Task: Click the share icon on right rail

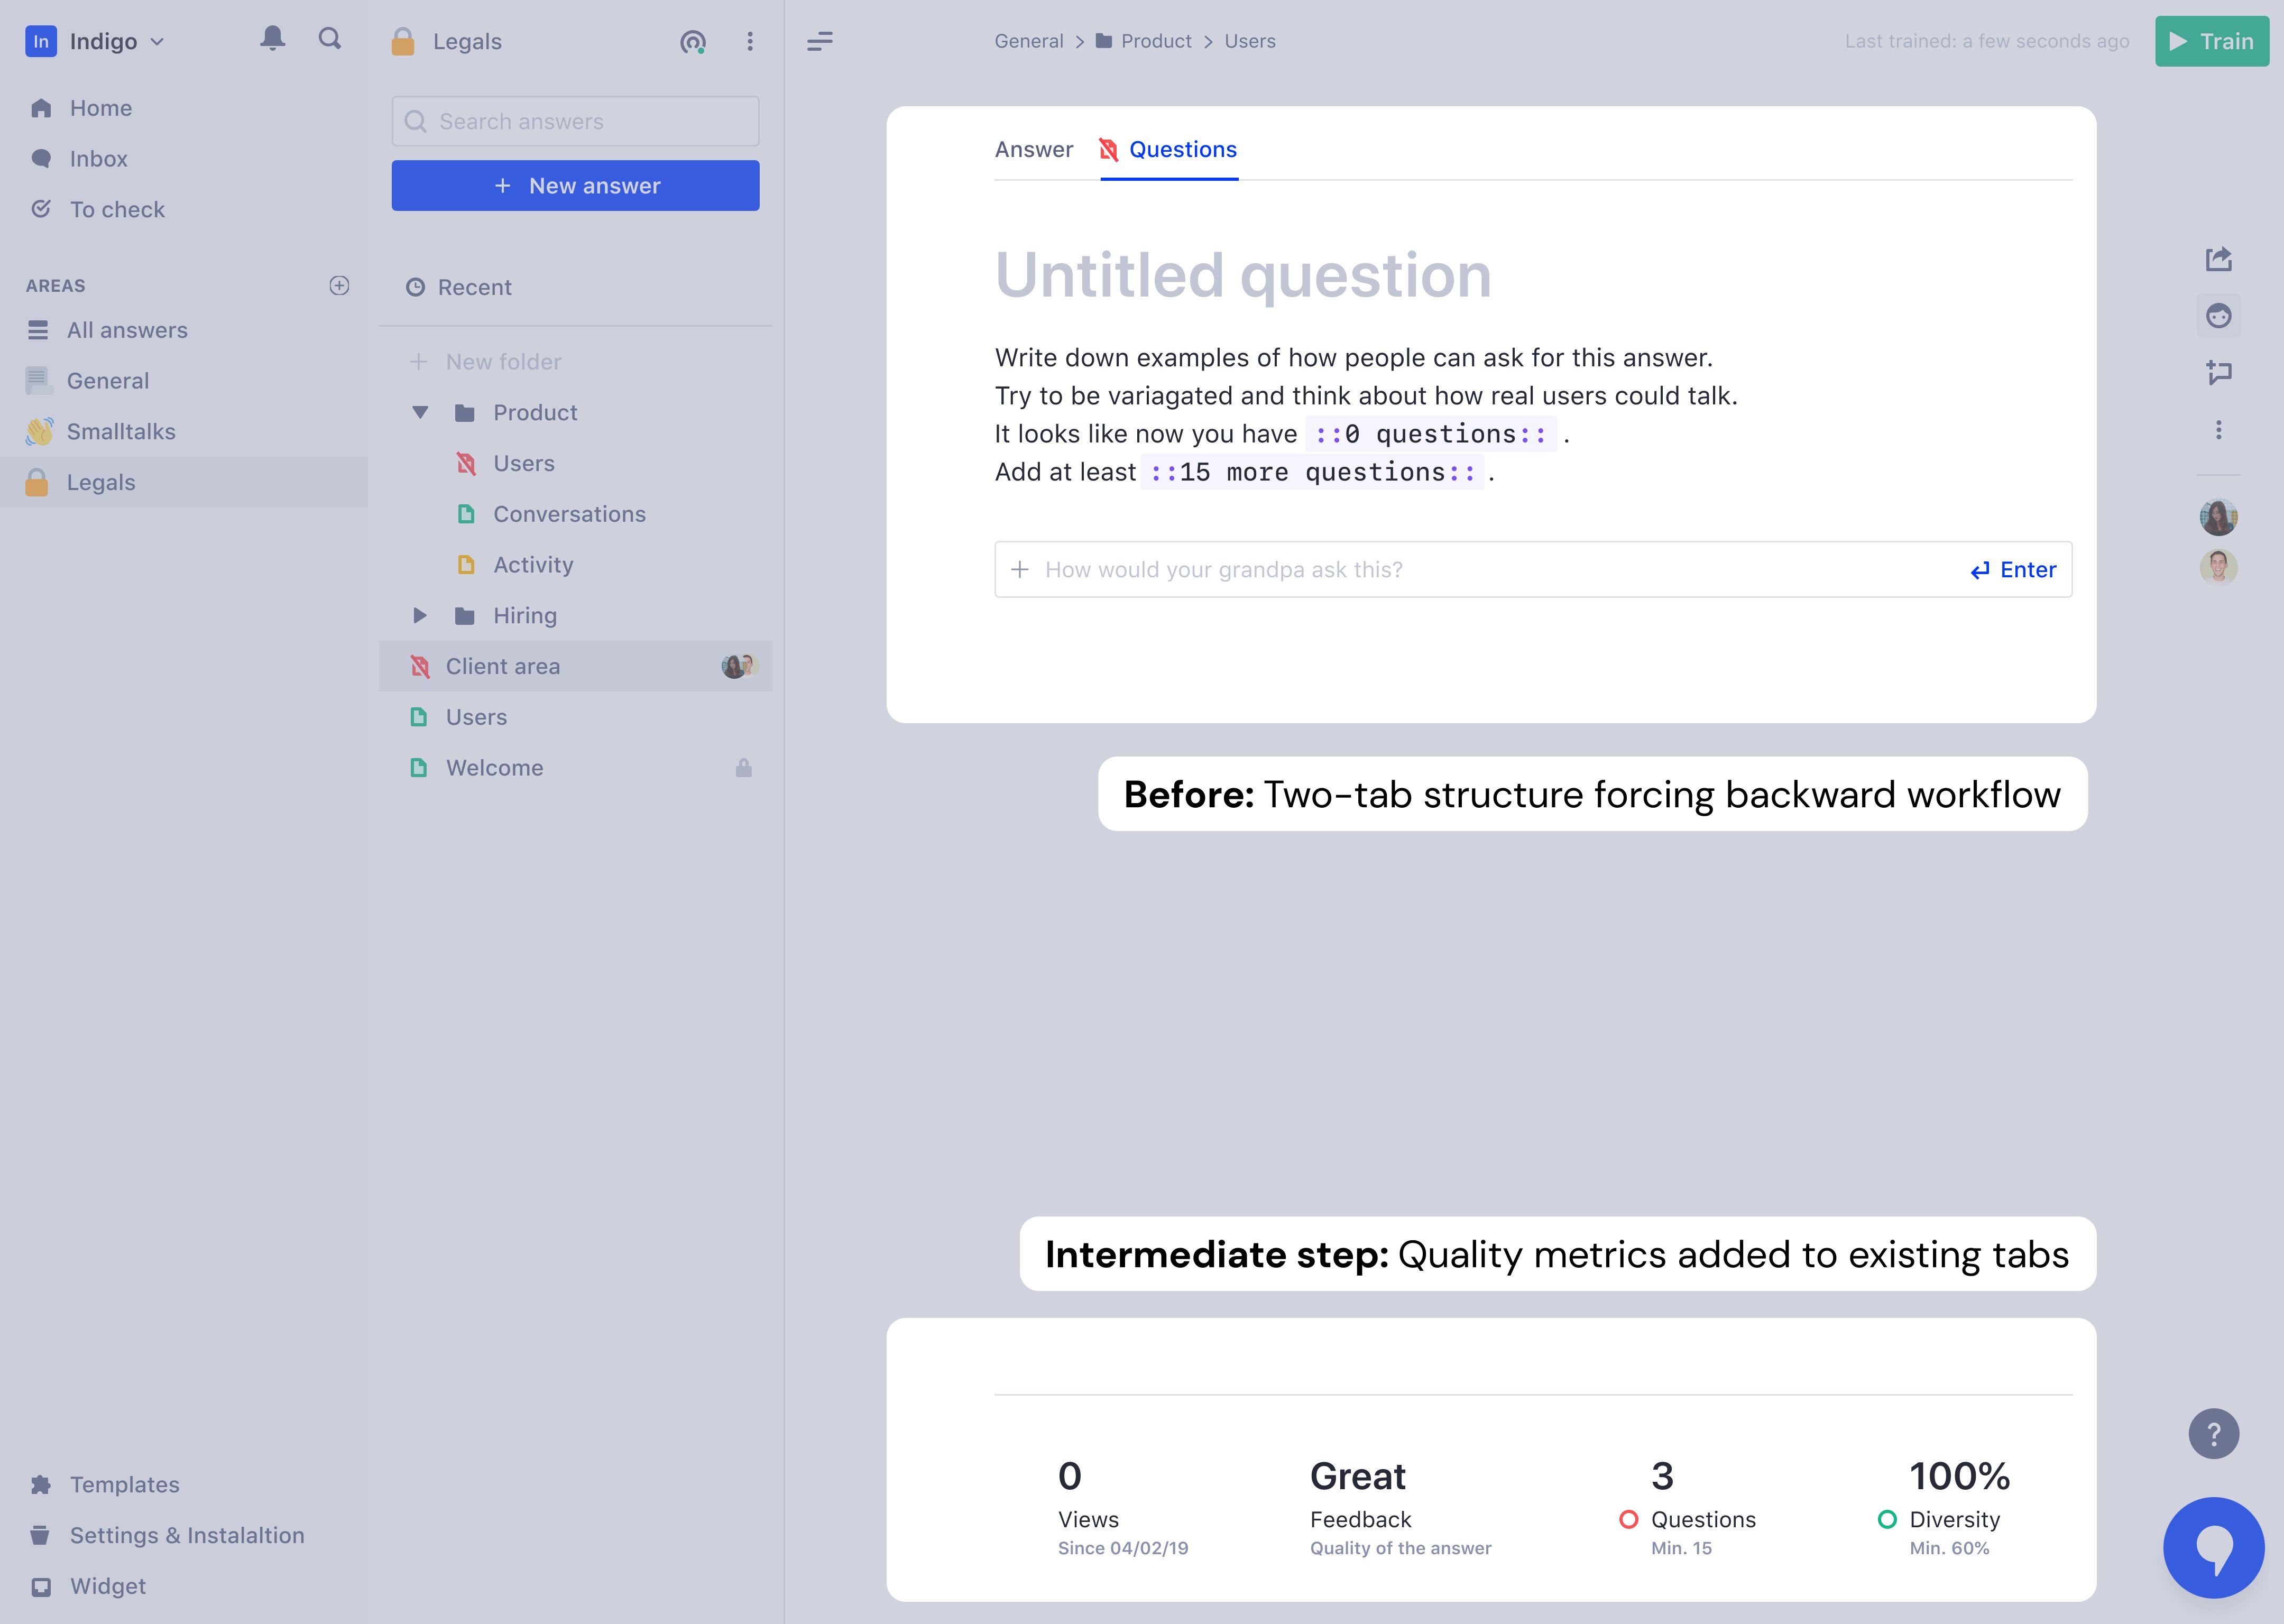Action: (x=2218, y=260)
